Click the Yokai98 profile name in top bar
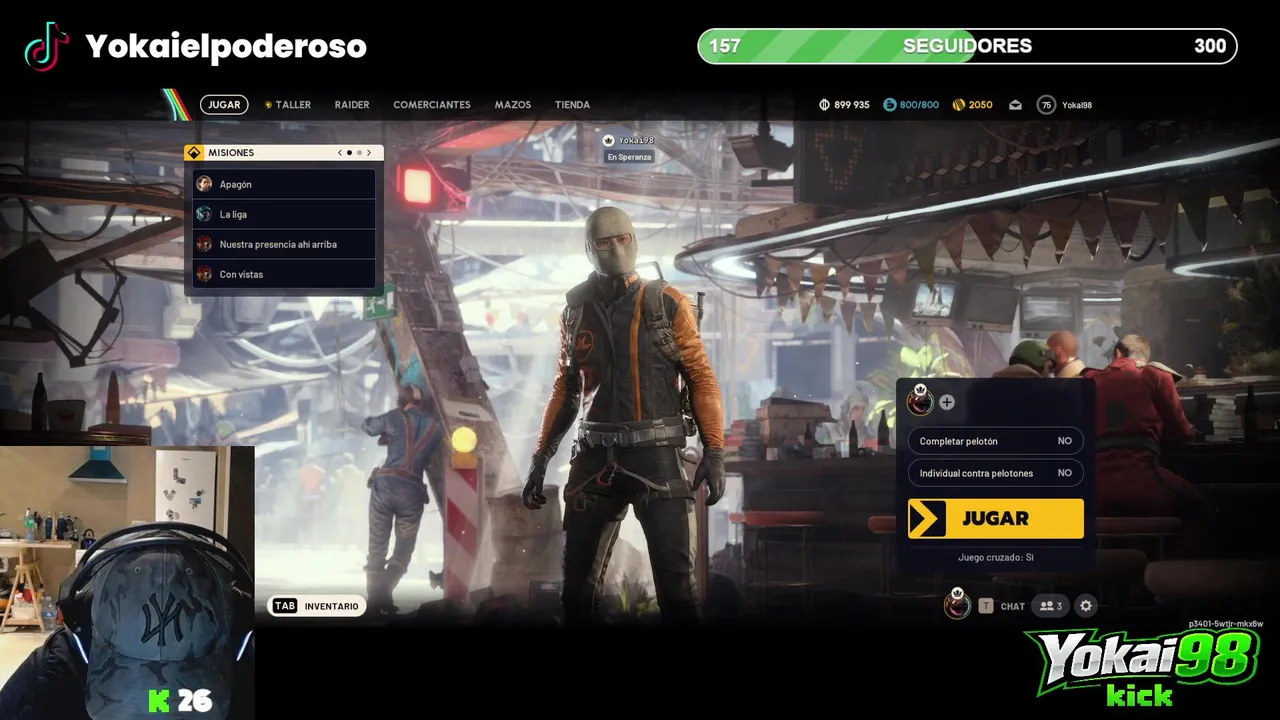 (x=1077, y=104)
